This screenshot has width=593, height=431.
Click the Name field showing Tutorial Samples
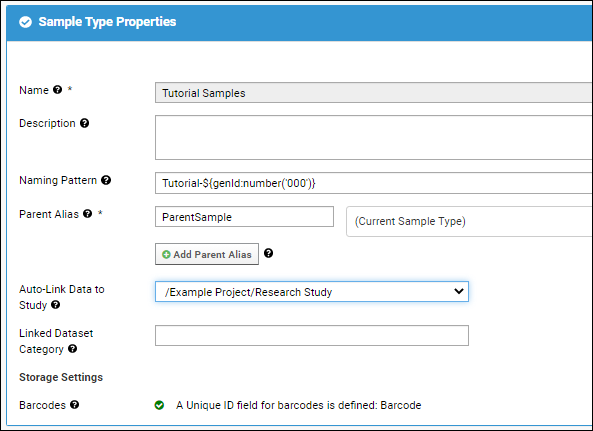373,93
